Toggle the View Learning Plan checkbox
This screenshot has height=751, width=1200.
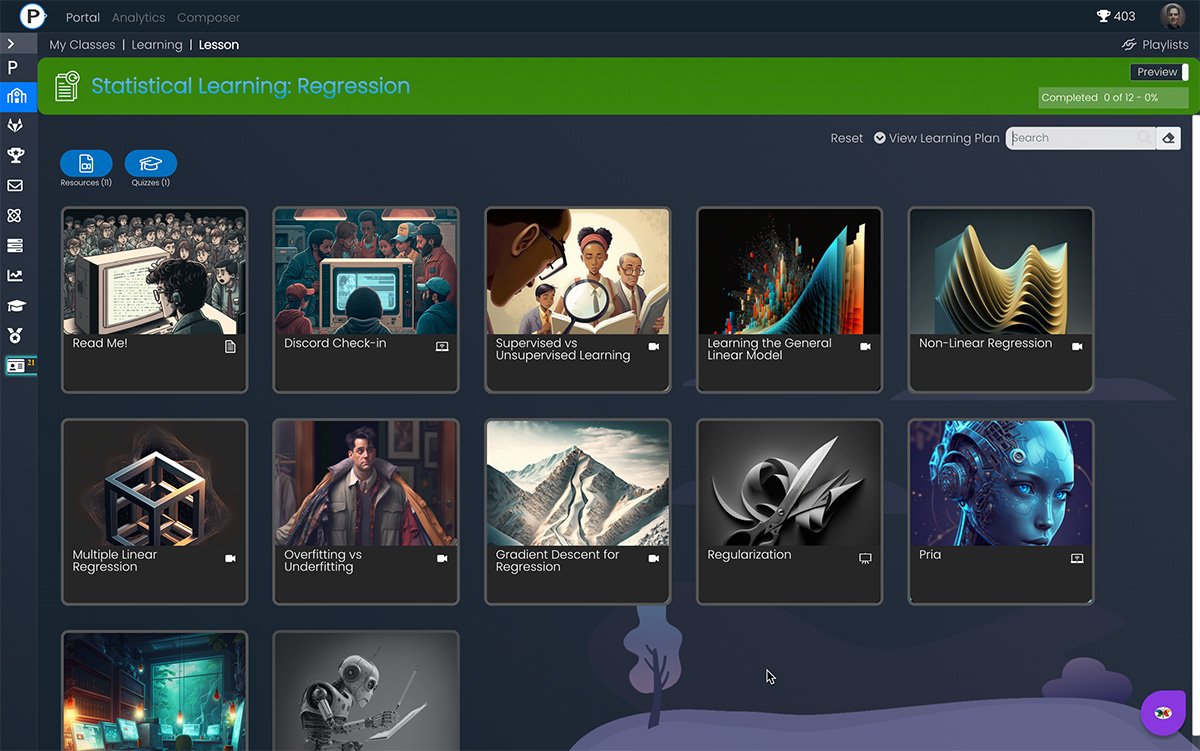tap(880, 138)
